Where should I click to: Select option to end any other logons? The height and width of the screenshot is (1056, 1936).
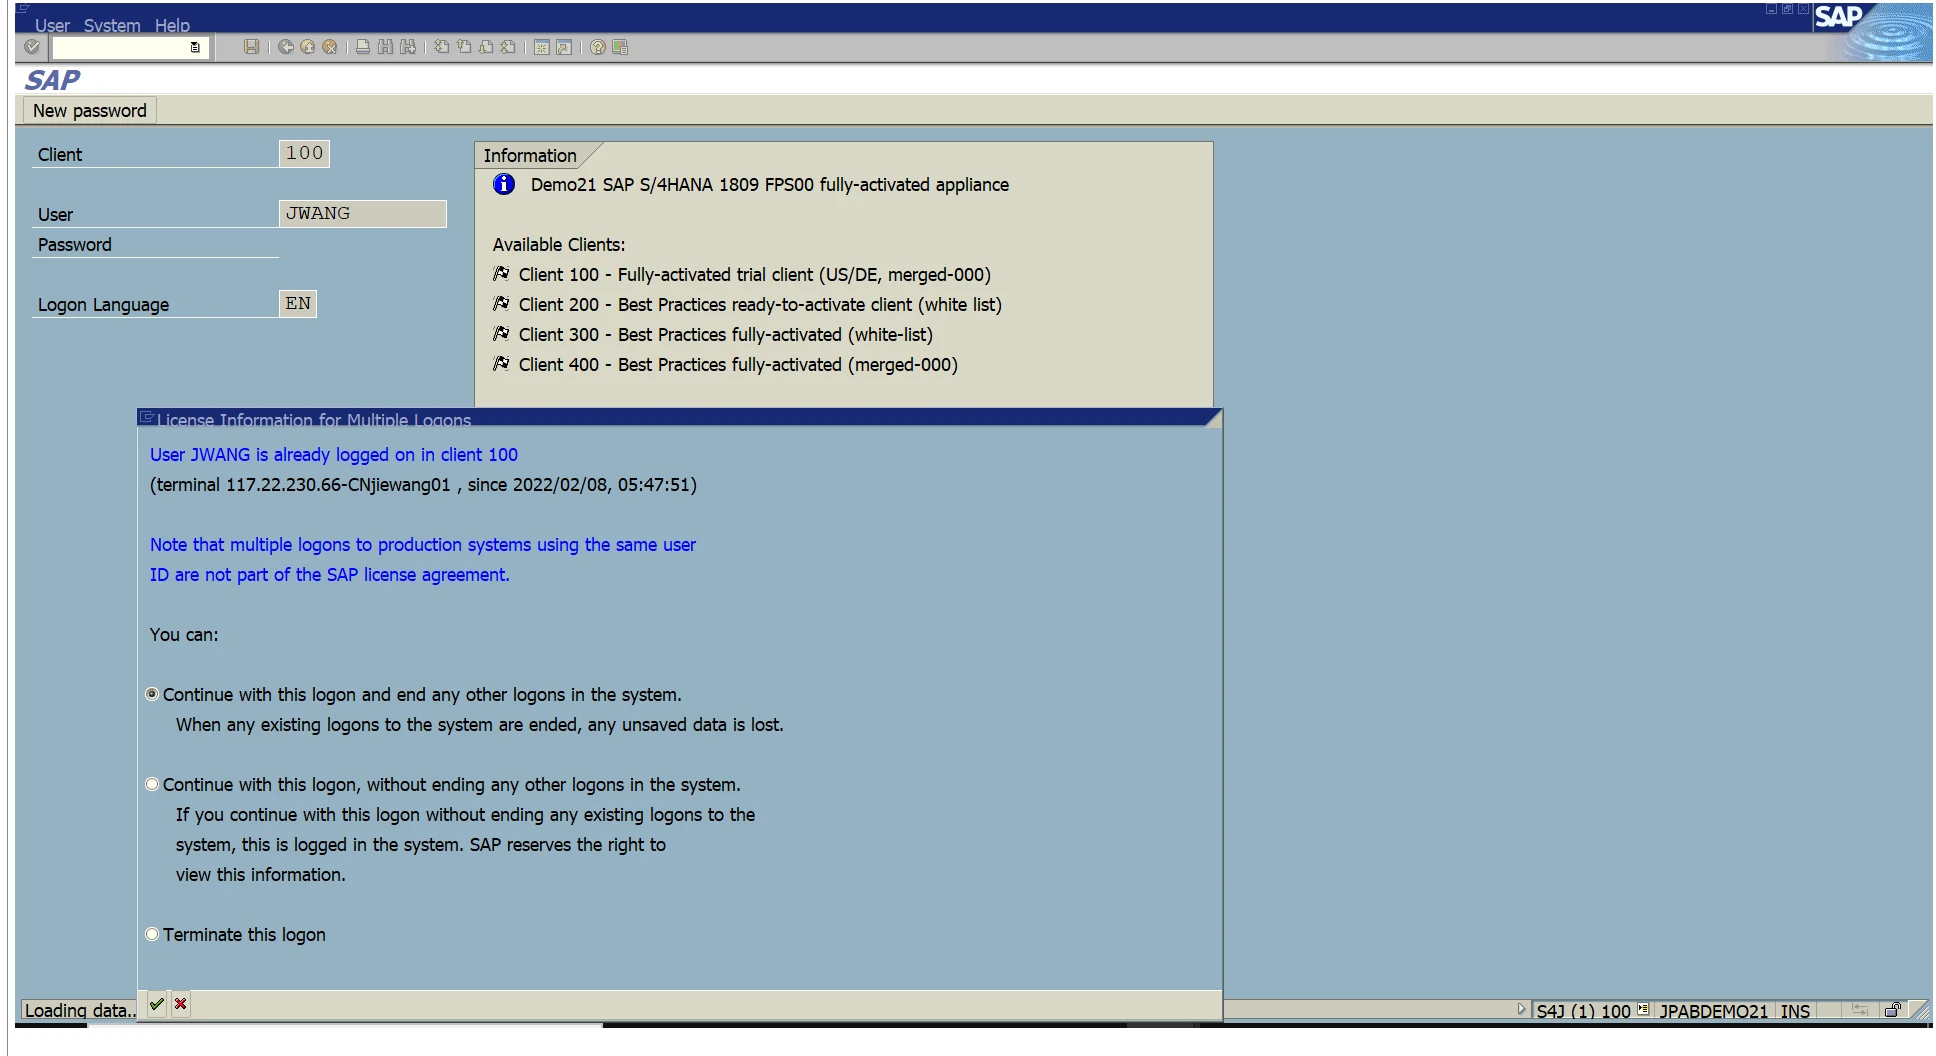(152, 694)
